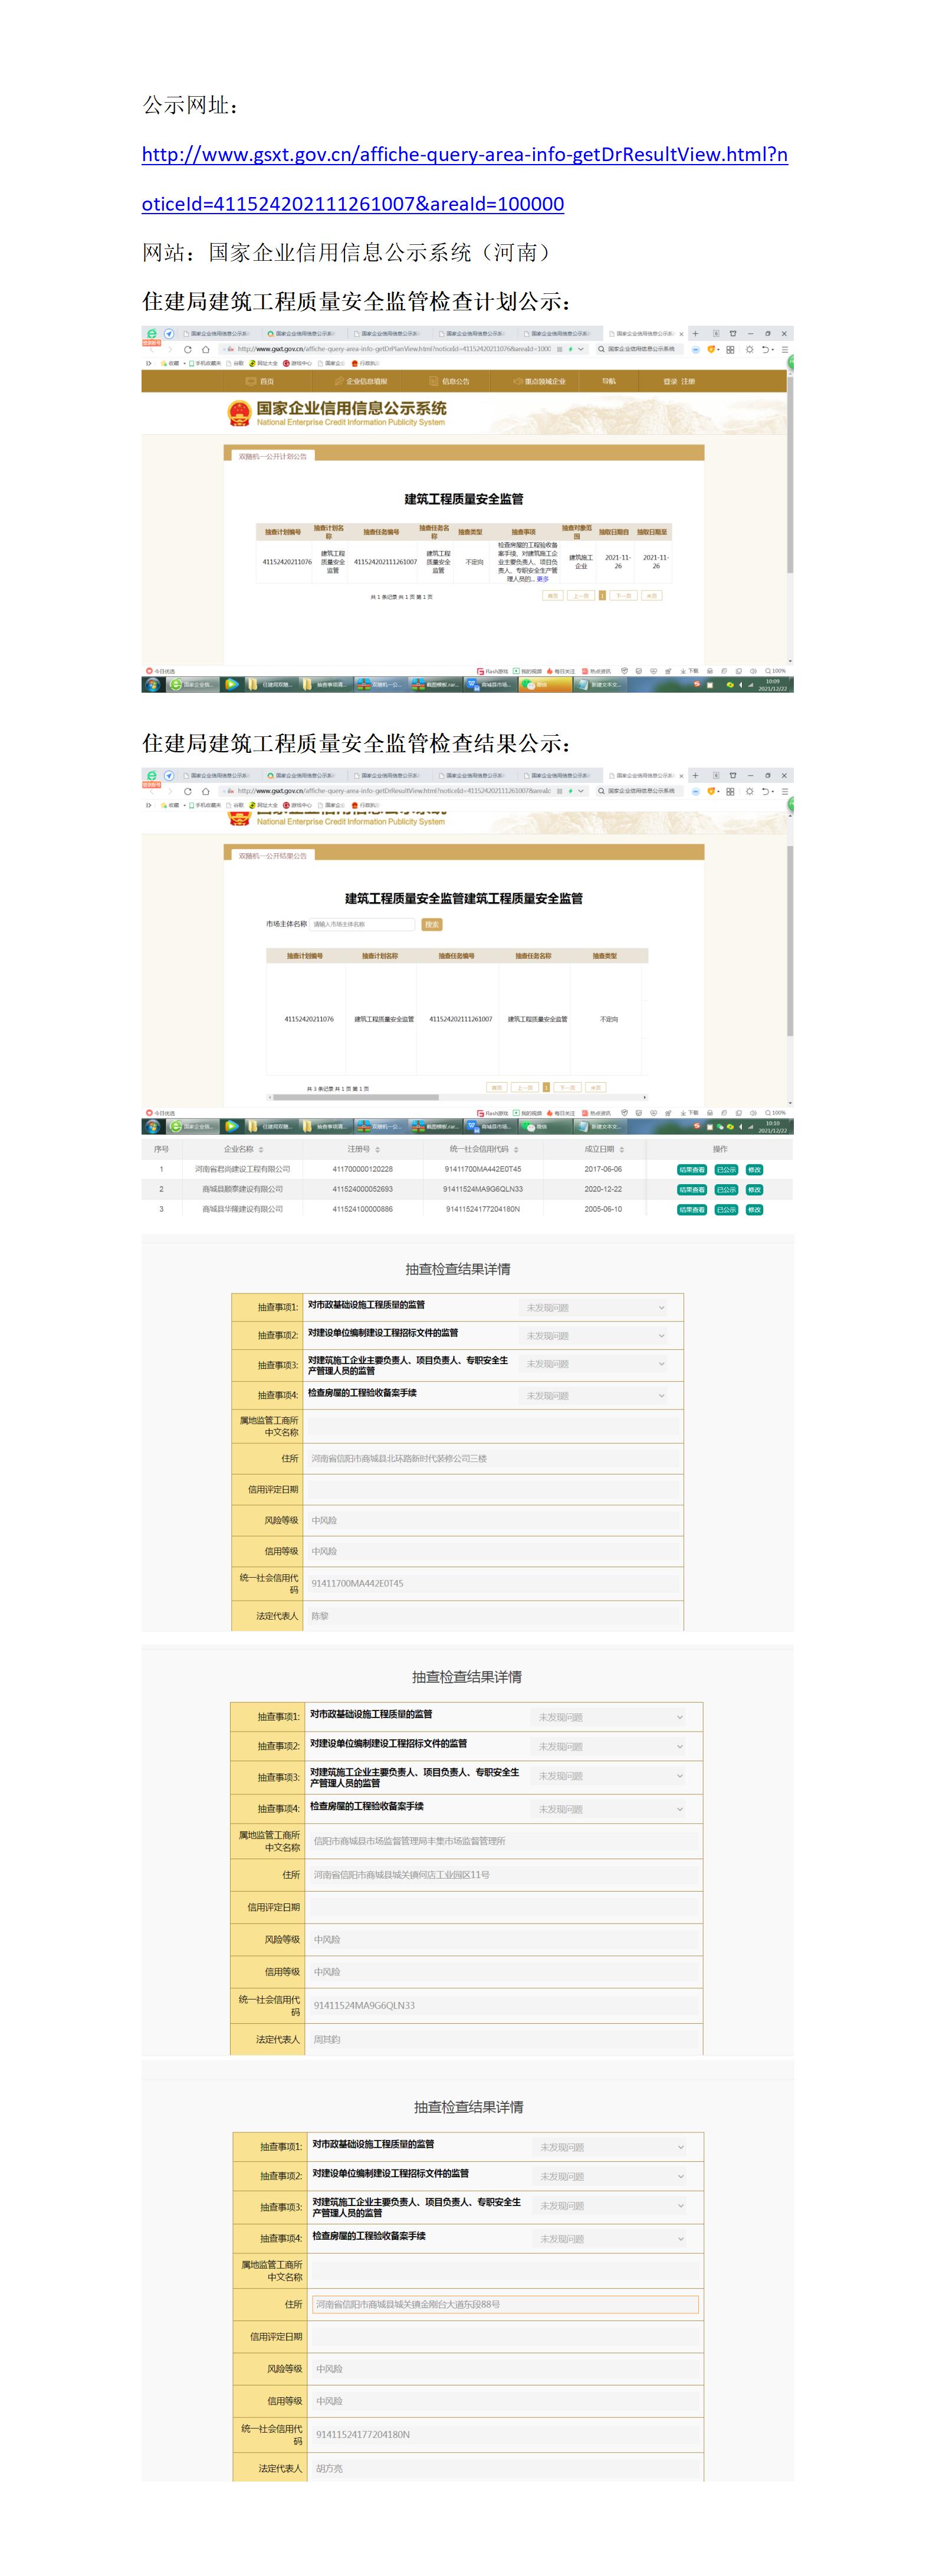936x2576 pixels.
Task: Click 末页 pagination button in the result-notice screenshot
Action: tap(595, 1087)
